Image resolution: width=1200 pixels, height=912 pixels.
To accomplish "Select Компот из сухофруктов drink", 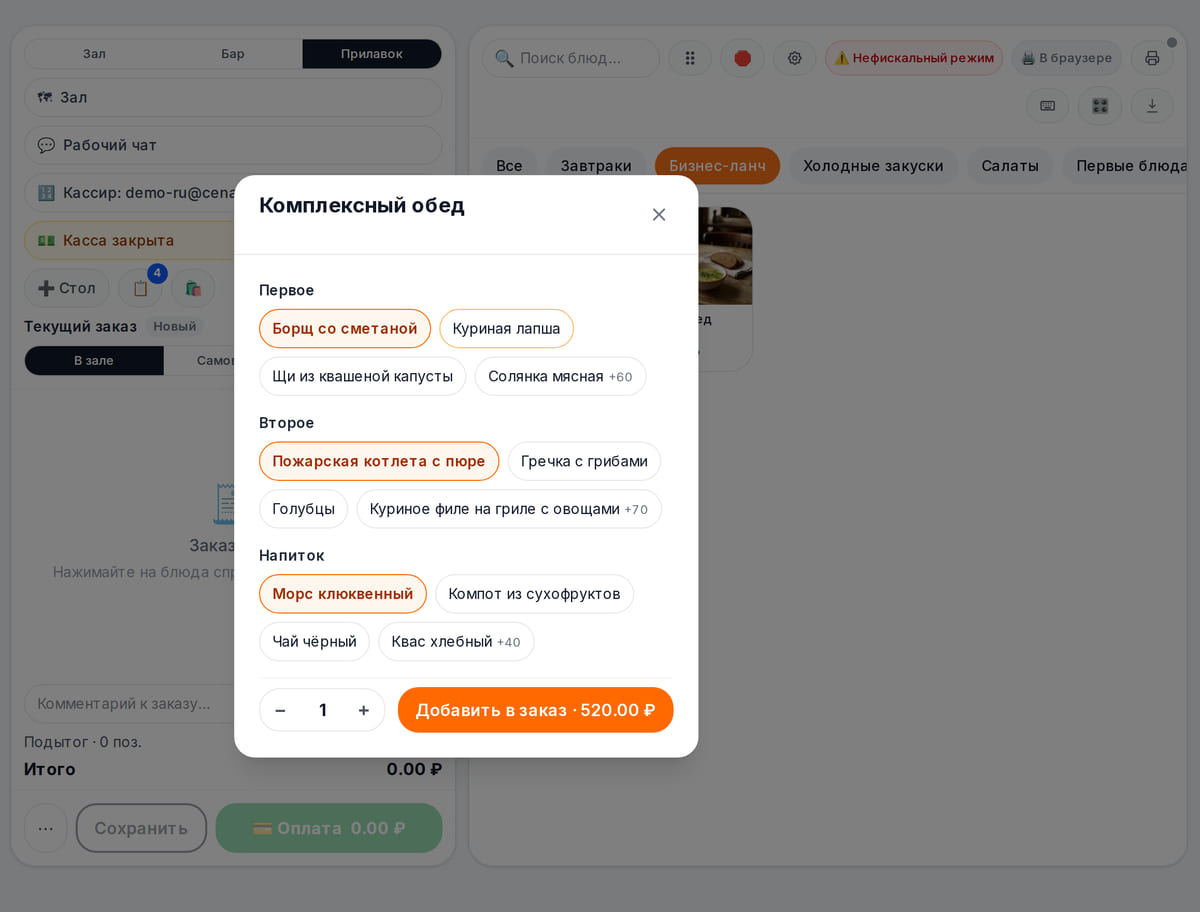I will [534, 594].
